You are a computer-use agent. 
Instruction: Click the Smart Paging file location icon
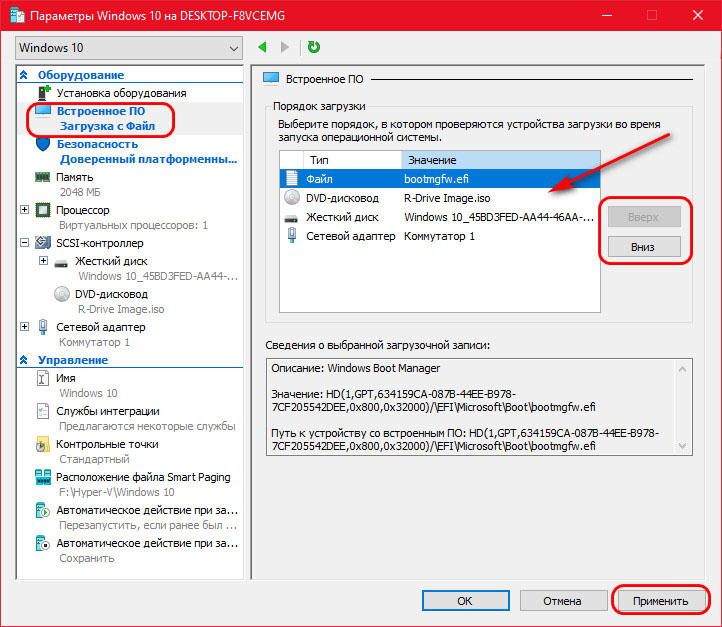pyautogui.click(x=43, y=477)
